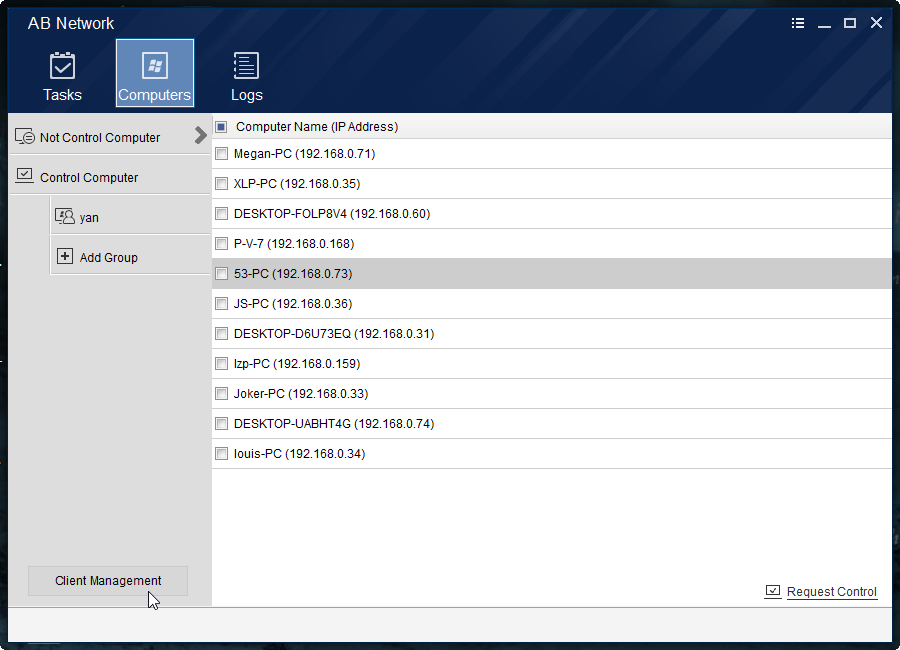
Task: Select the DESKTOP-FOLP8V4 row
Action: [552, 214]
